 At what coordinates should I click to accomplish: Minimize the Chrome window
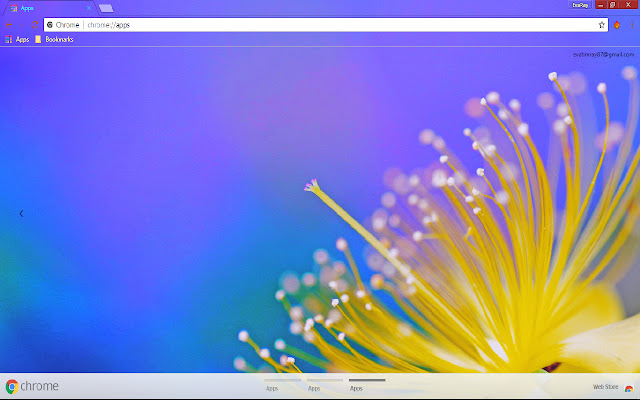600,5
